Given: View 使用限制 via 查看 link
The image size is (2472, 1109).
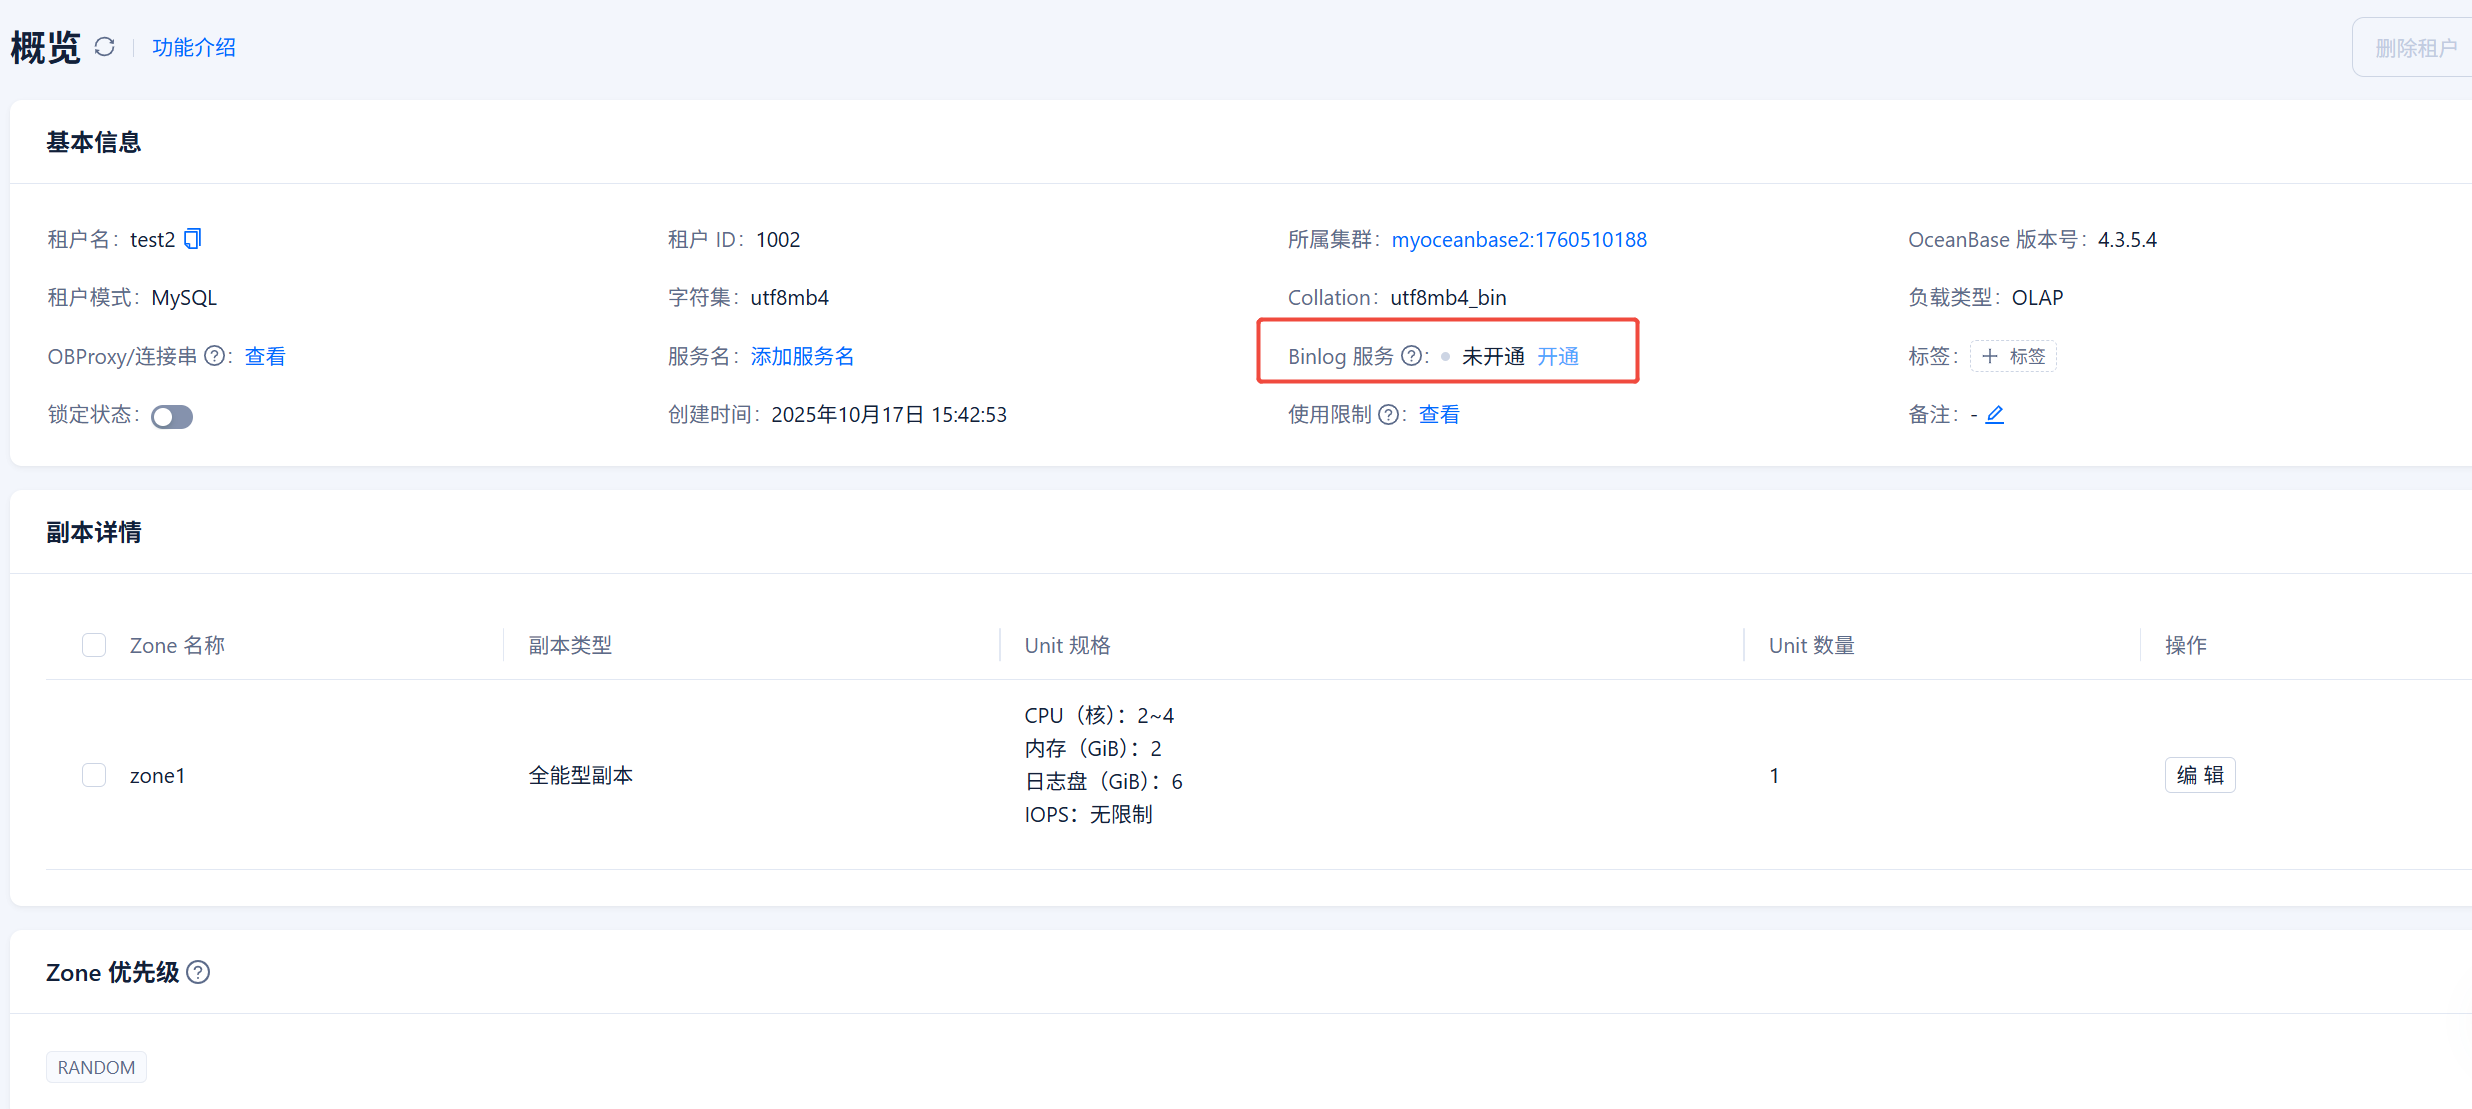Looking at the screenshot, I should (1439, 414).
